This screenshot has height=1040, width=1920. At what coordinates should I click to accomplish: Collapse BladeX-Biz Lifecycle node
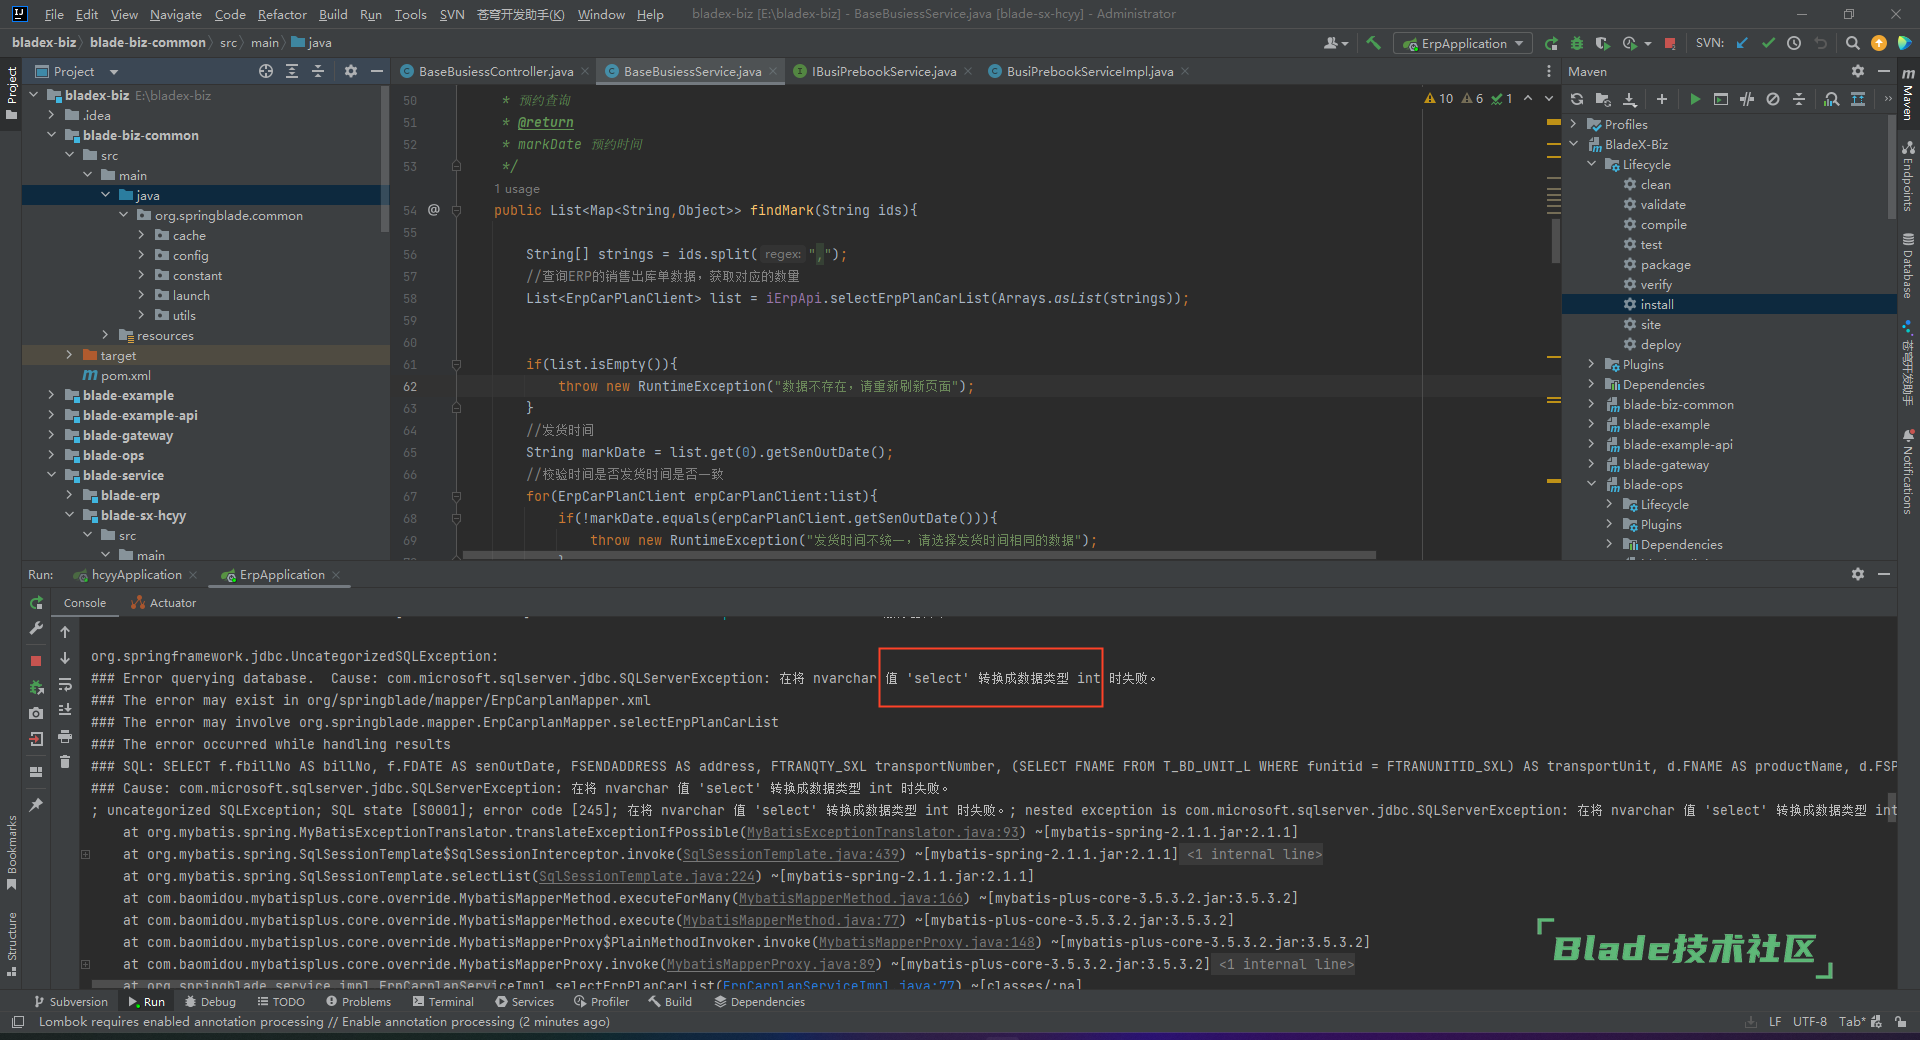(1591, 164)
